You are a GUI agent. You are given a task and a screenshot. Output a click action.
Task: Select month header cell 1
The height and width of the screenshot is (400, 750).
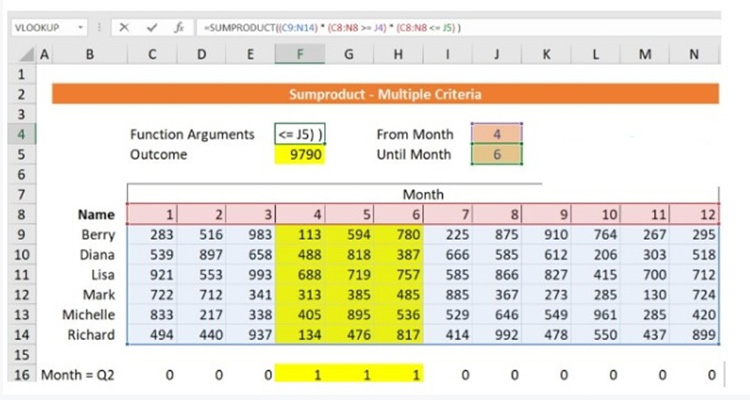(x=152, y=214)
